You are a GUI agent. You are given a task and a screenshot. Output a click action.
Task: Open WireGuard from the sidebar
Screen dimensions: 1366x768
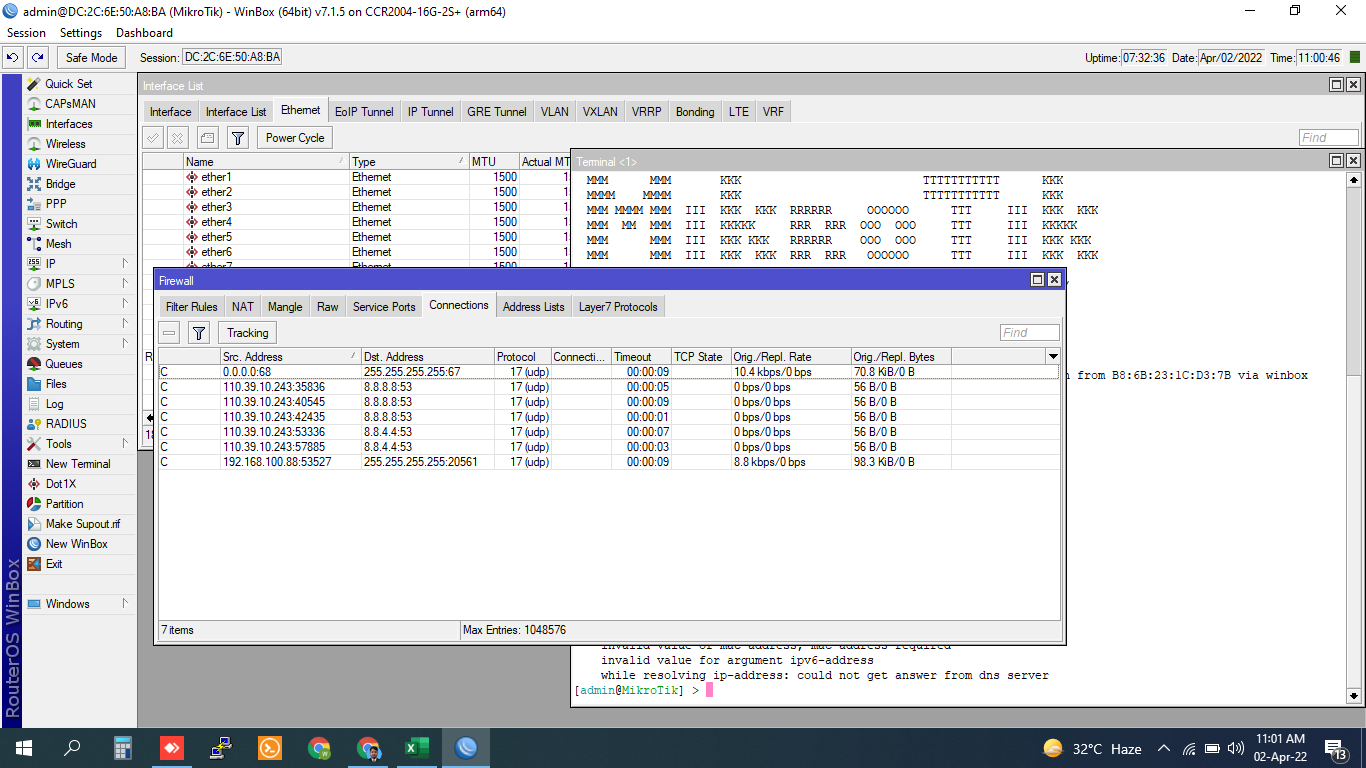[70, 164]
